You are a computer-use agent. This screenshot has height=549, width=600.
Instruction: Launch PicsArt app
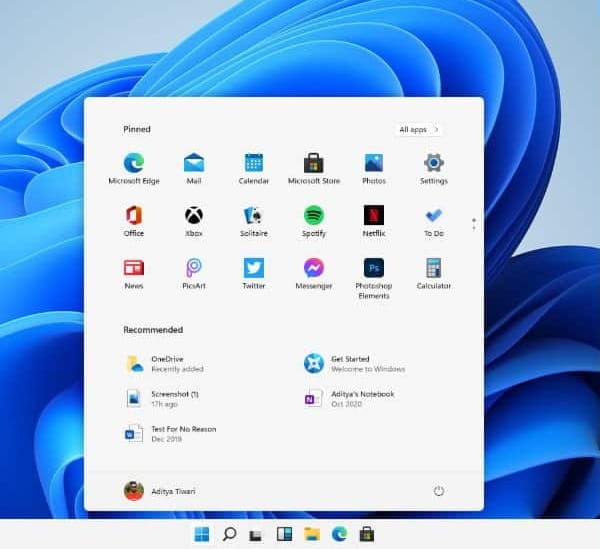click(x=194, y=274)
